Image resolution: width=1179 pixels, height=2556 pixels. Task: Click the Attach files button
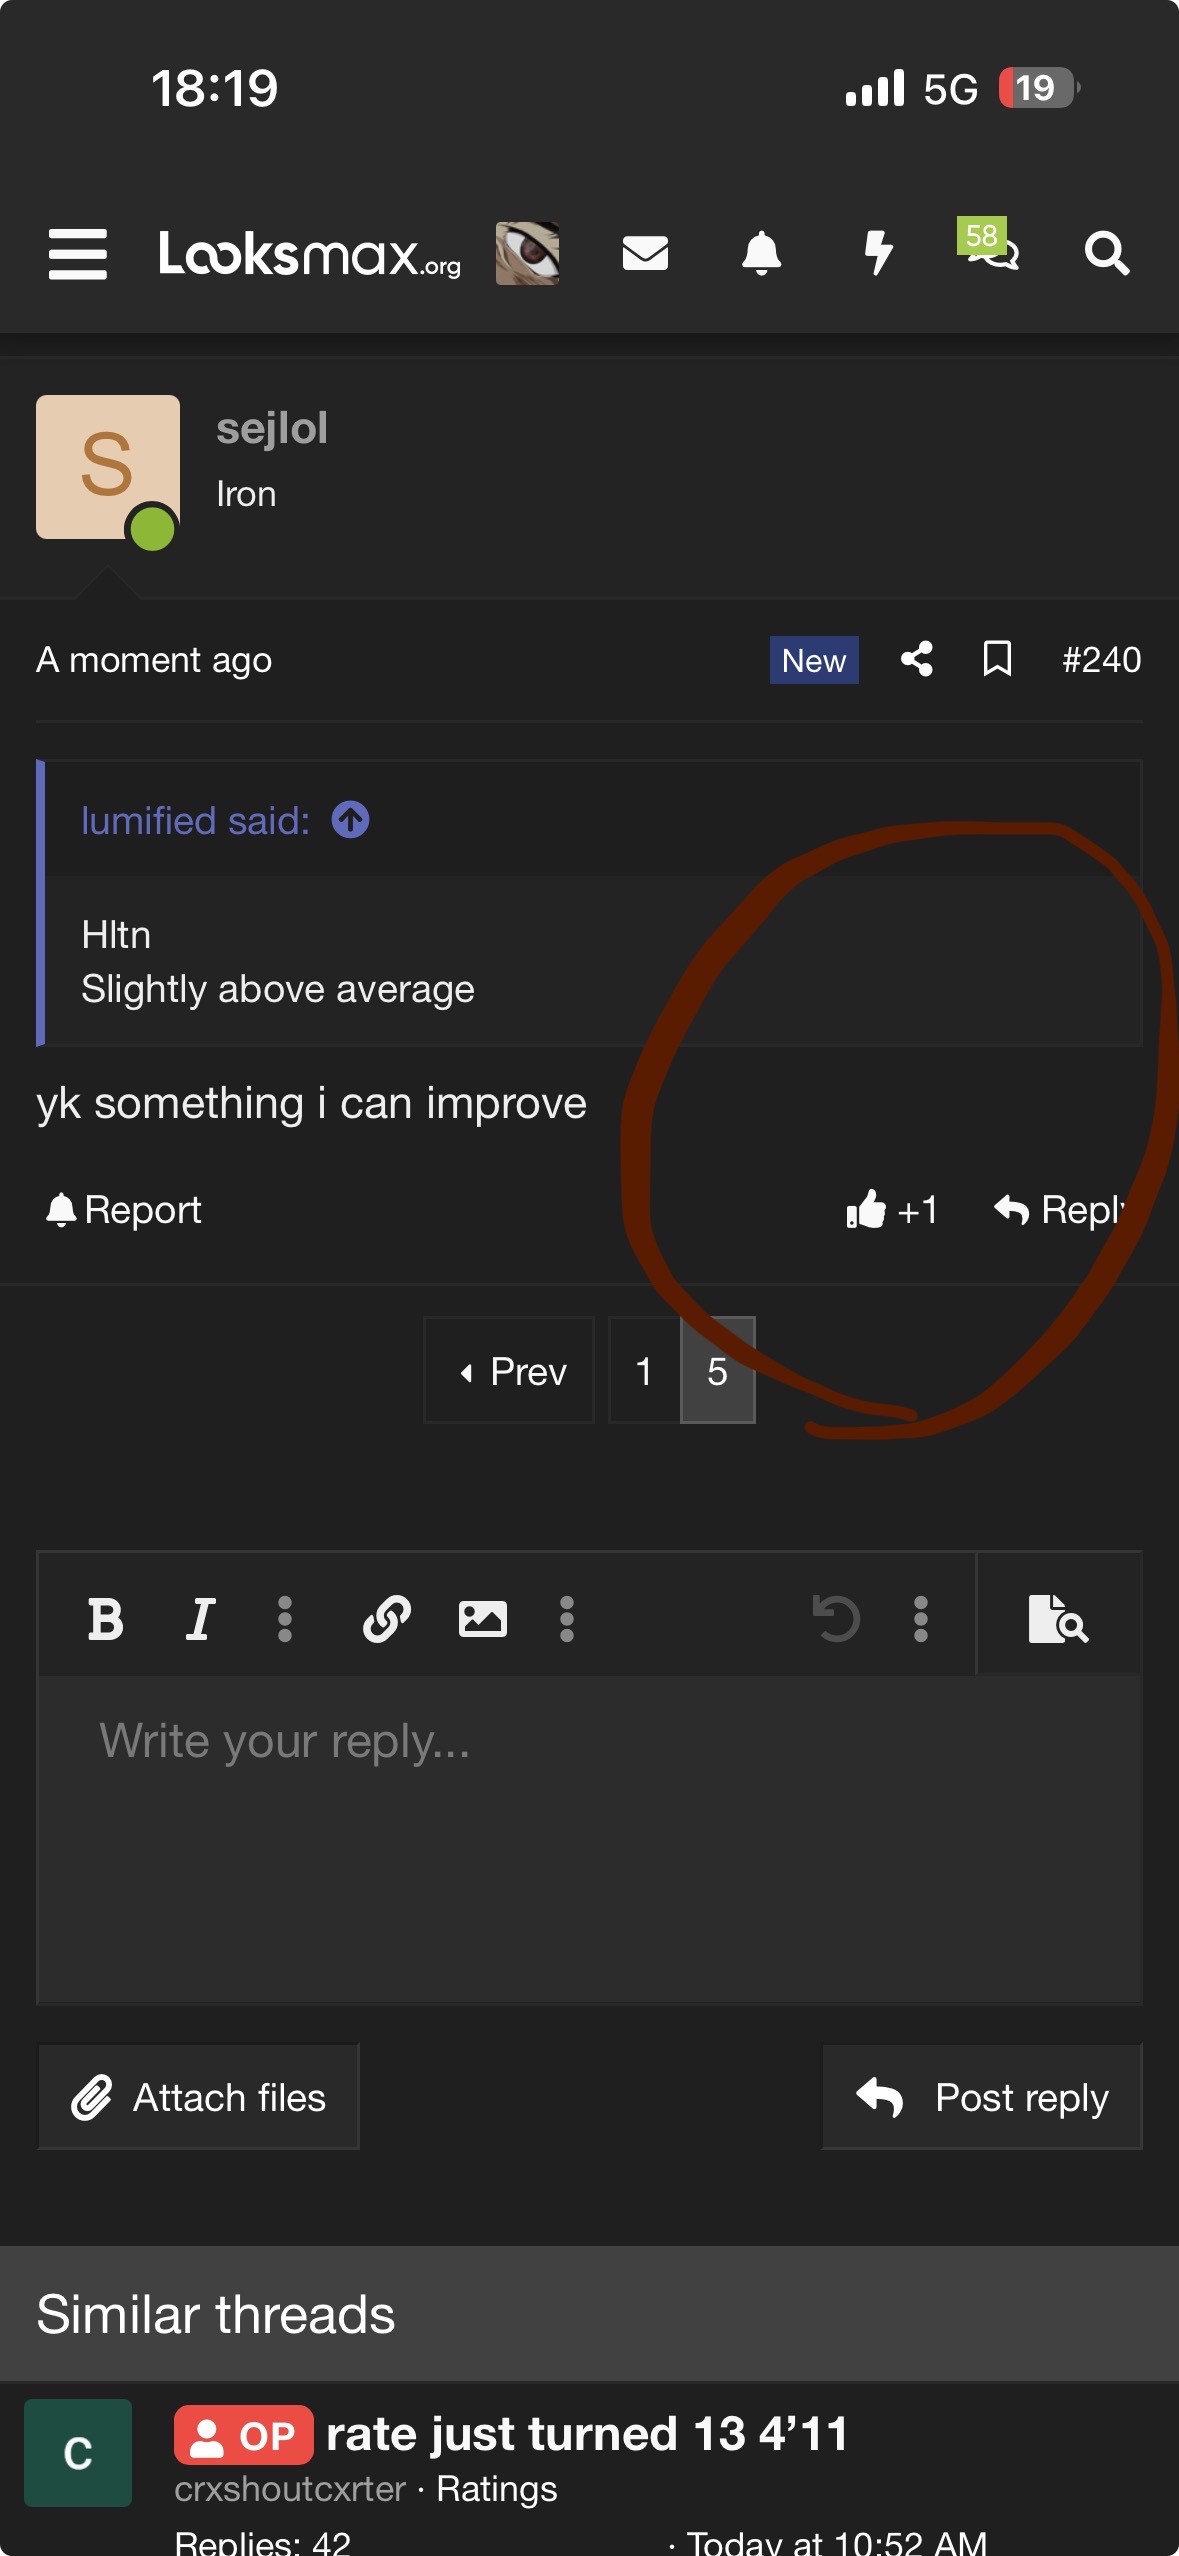coord(198,2097)
